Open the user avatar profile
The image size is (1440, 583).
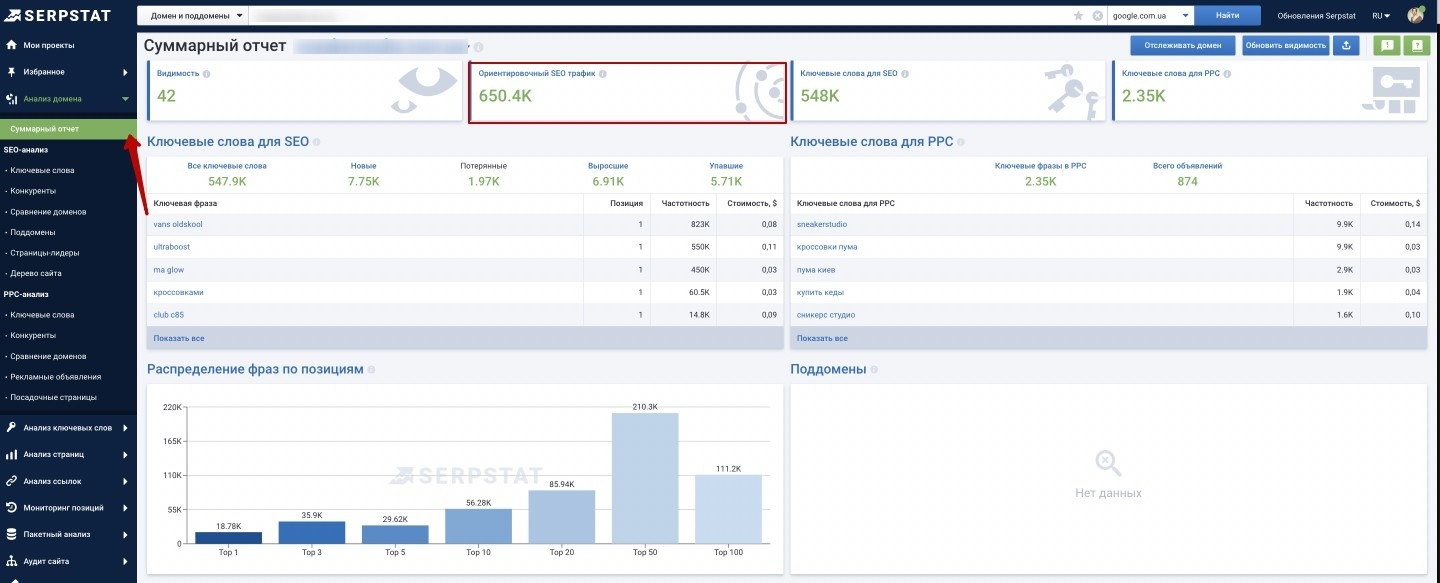[x=1416, y=15]
